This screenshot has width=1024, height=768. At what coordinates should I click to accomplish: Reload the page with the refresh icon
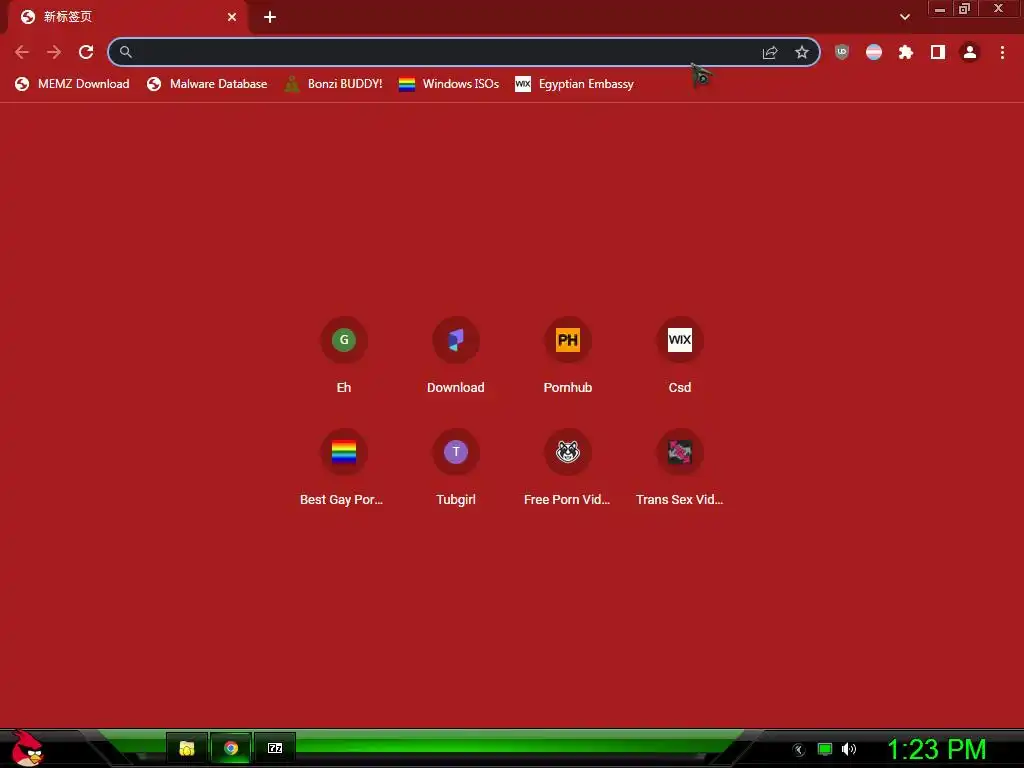pos(86,52)
